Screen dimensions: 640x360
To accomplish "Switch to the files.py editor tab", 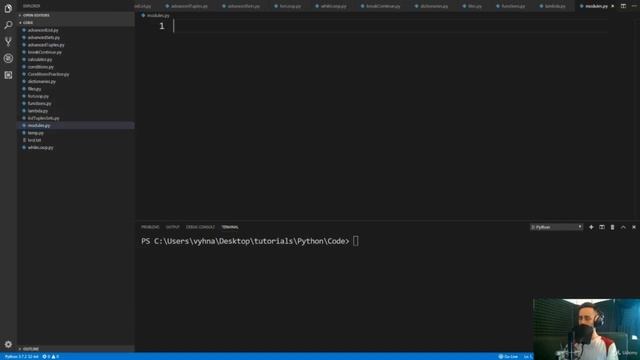I will pos(472,6).
